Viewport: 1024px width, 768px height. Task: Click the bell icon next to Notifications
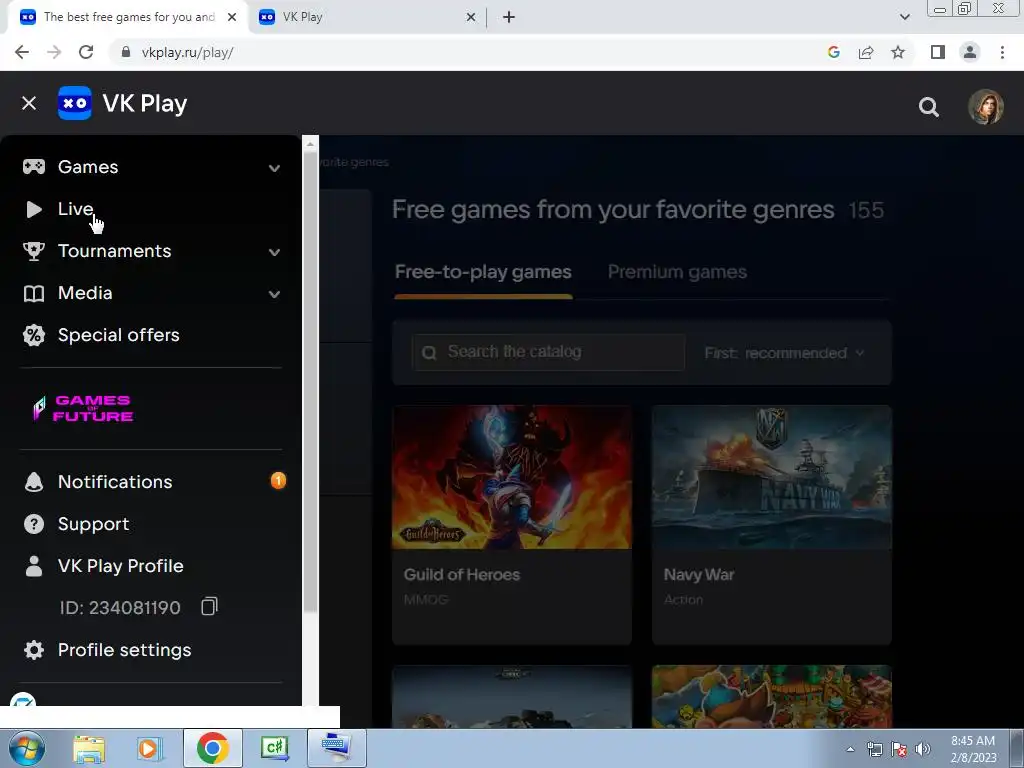point(34,482)
